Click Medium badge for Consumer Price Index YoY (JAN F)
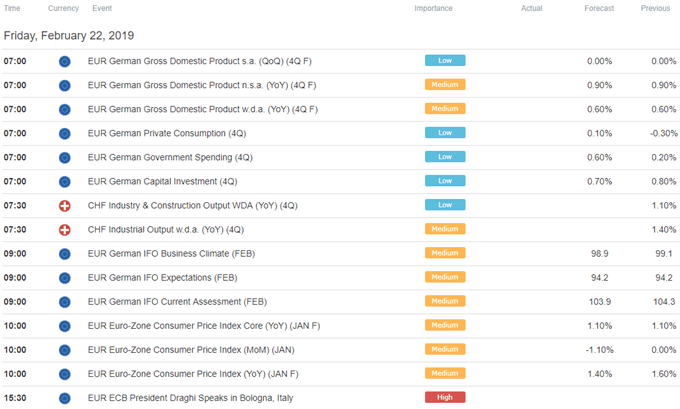 click(445, 373)
